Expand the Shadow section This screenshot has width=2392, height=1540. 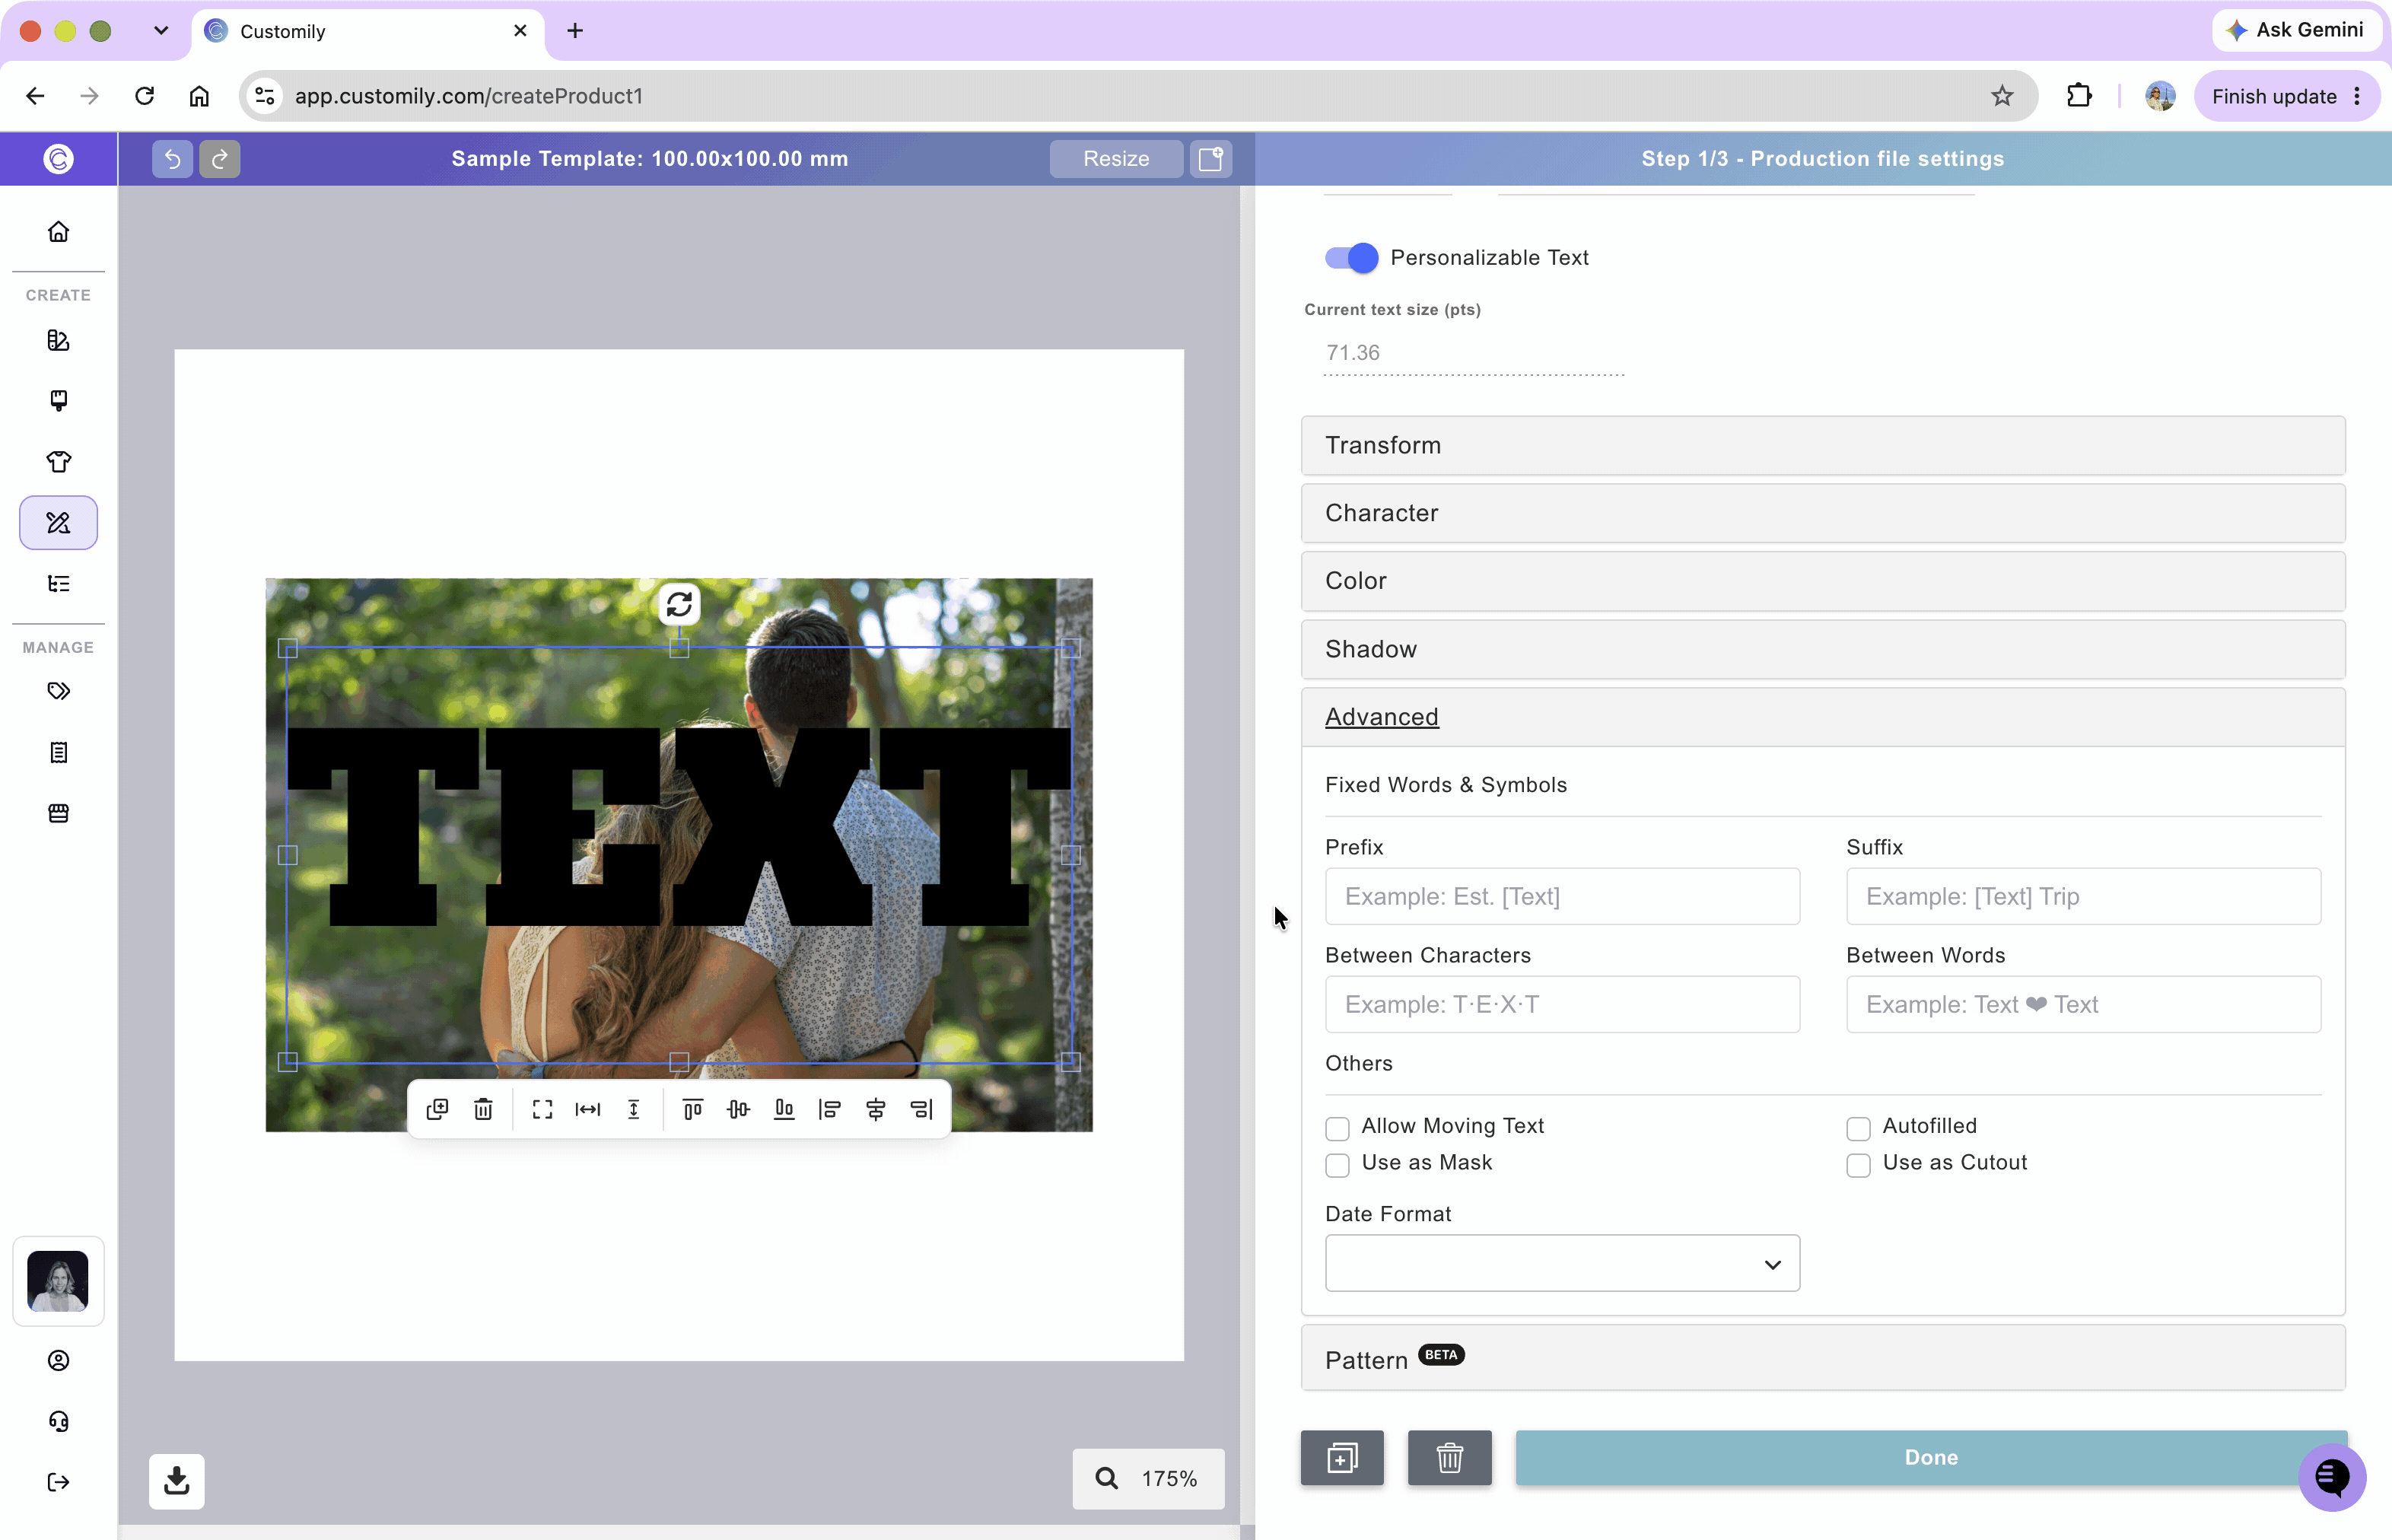pyautogui.click(x=1822, y=649)
